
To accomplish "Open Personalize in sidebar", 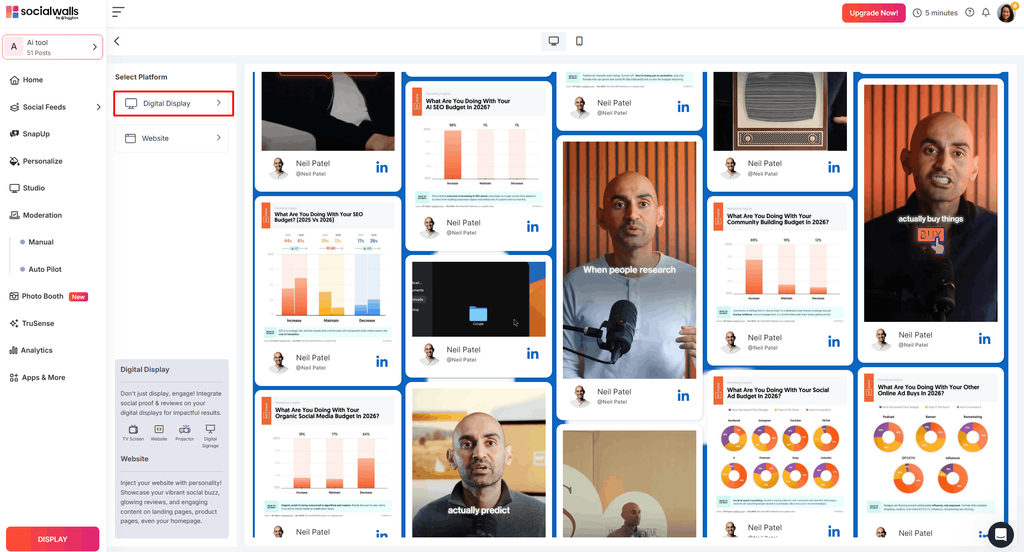I will coord(42,161).
